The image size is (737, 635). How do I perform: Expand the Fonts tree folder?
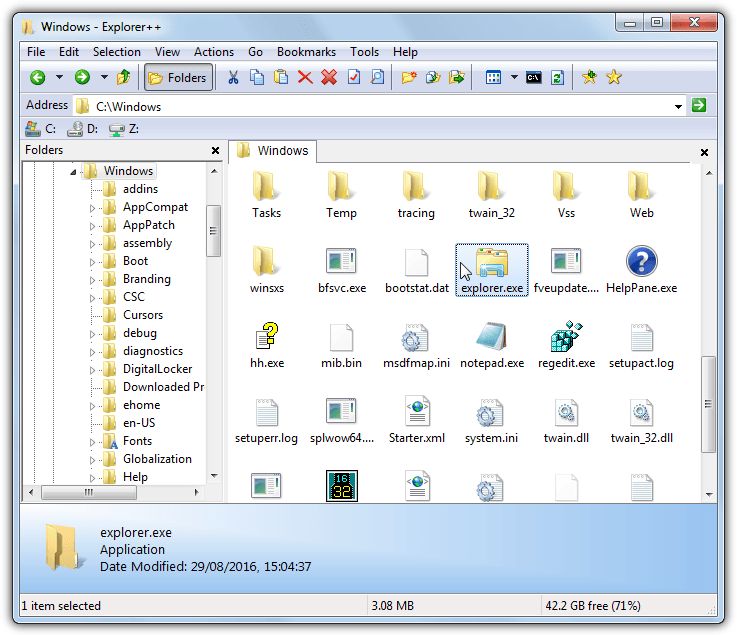pos(93,442)
